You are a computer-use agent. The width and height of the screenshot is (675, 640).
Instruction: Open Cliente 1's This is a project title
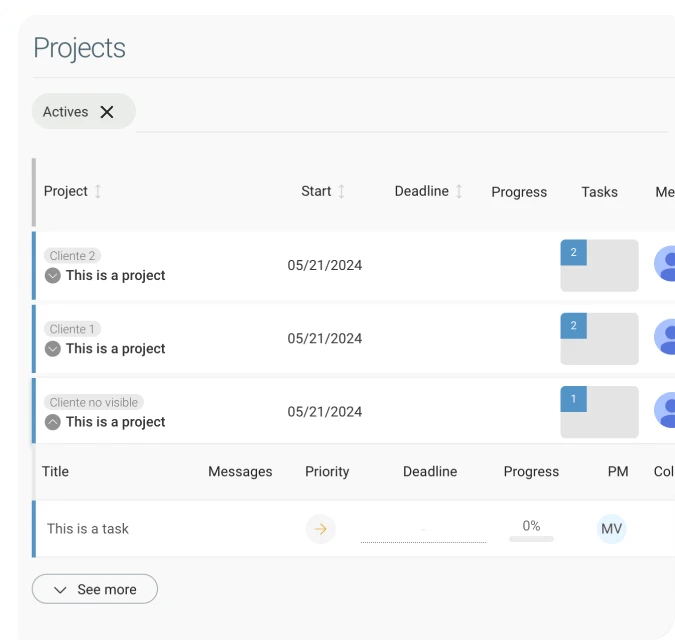click(x=115, y=349)
